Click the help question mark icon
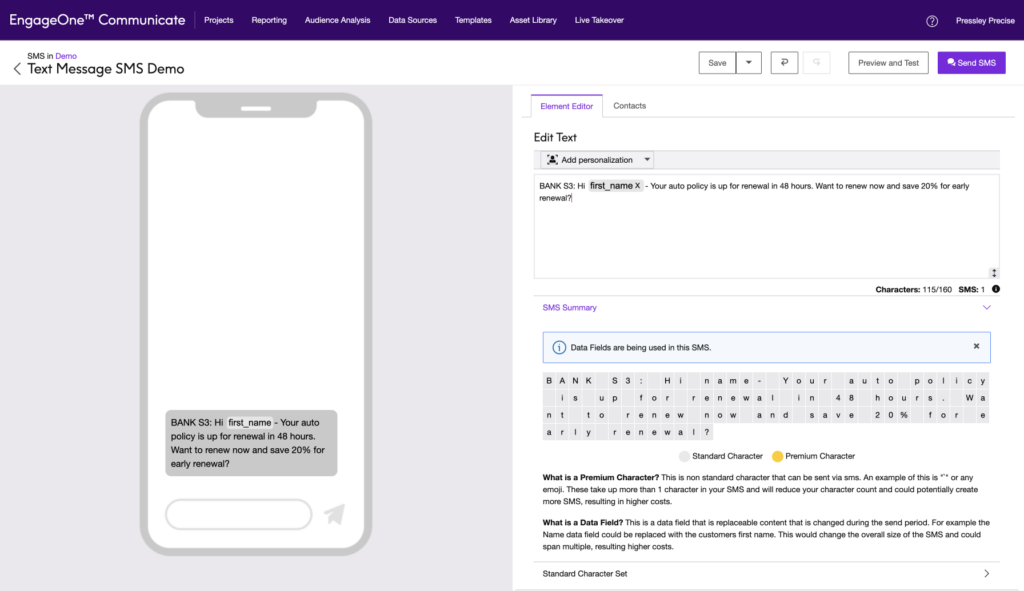Image resolution: width=1024 pixels, height=591 pixels. [932, 20]
